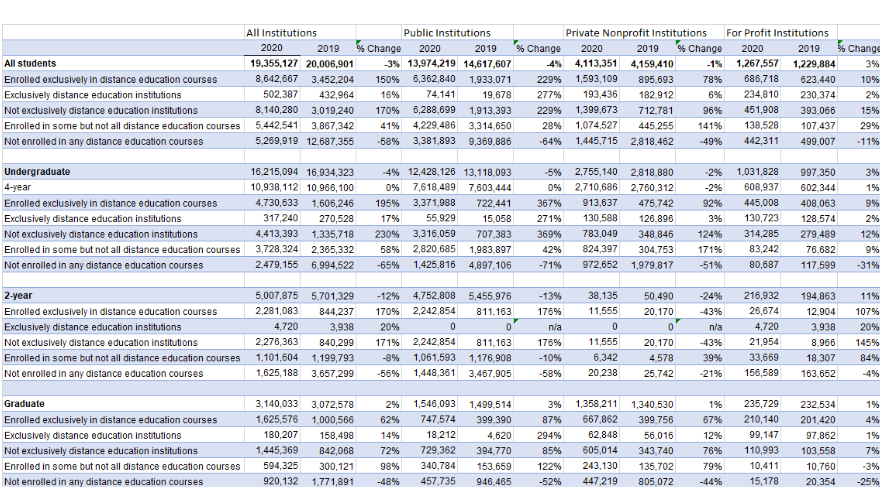Click % Change header beside All Institutions
880x487 pixels.
click(379, 48)
